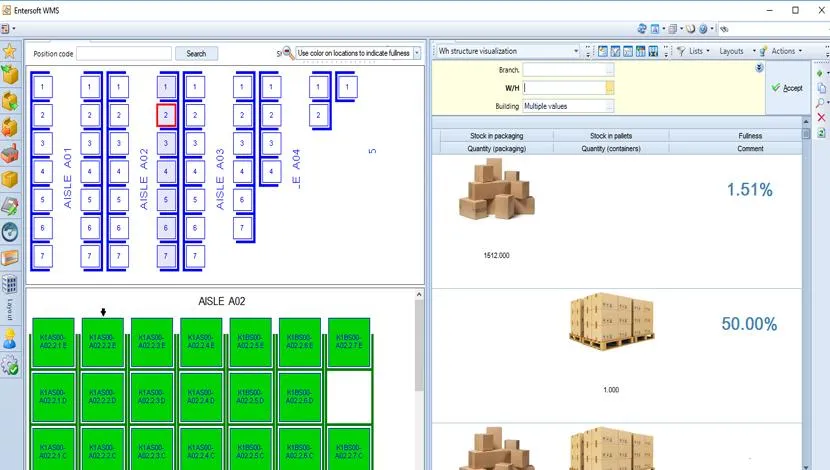
Task: Open the Actions dropdown menu
Action: coord(786,51)
